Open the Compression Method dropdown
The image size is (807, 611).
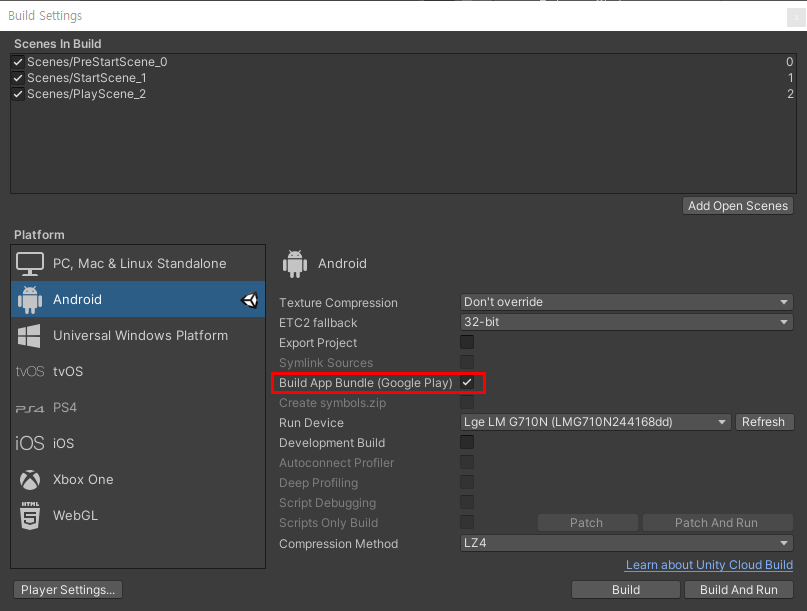[x=626, y=543]
